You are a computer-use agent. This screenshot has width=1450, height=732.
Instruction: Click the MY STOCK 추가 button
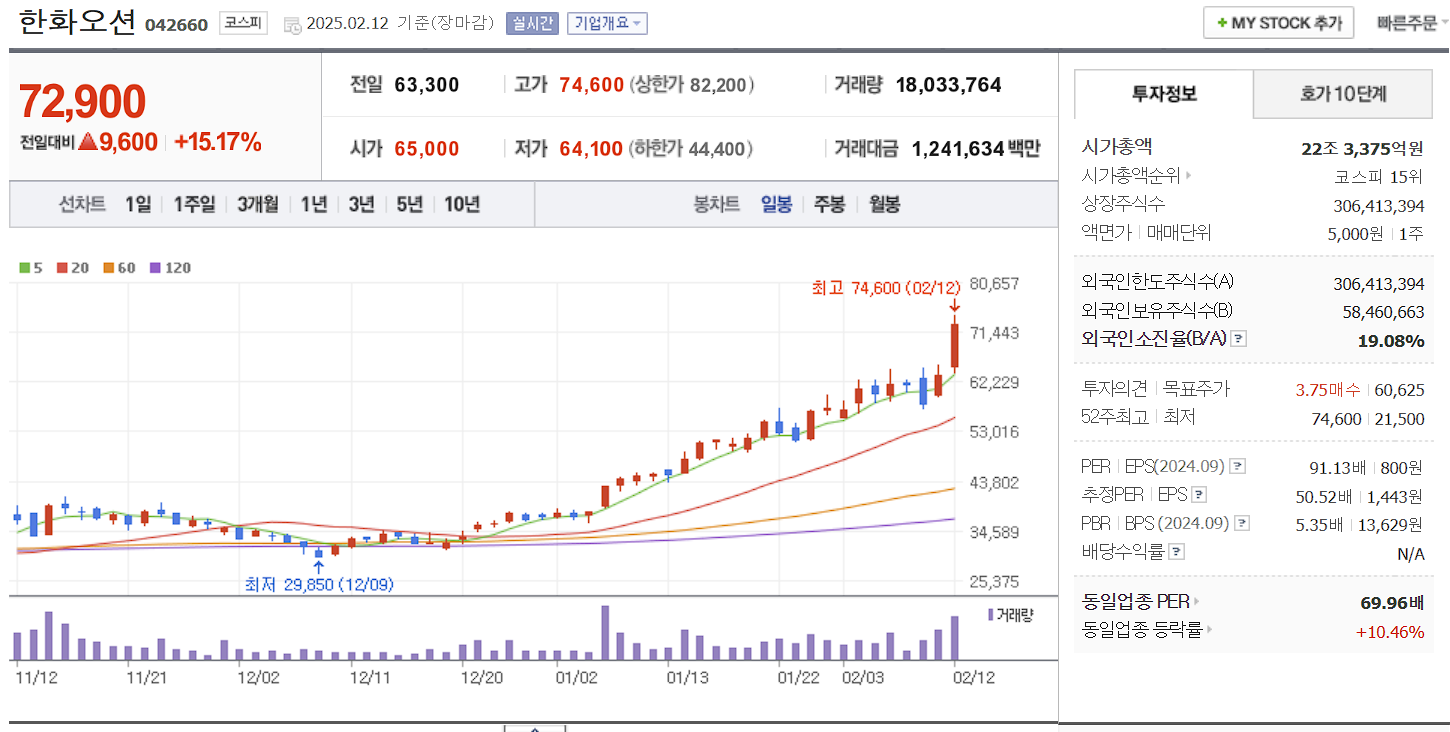[x=1278, y=22]
